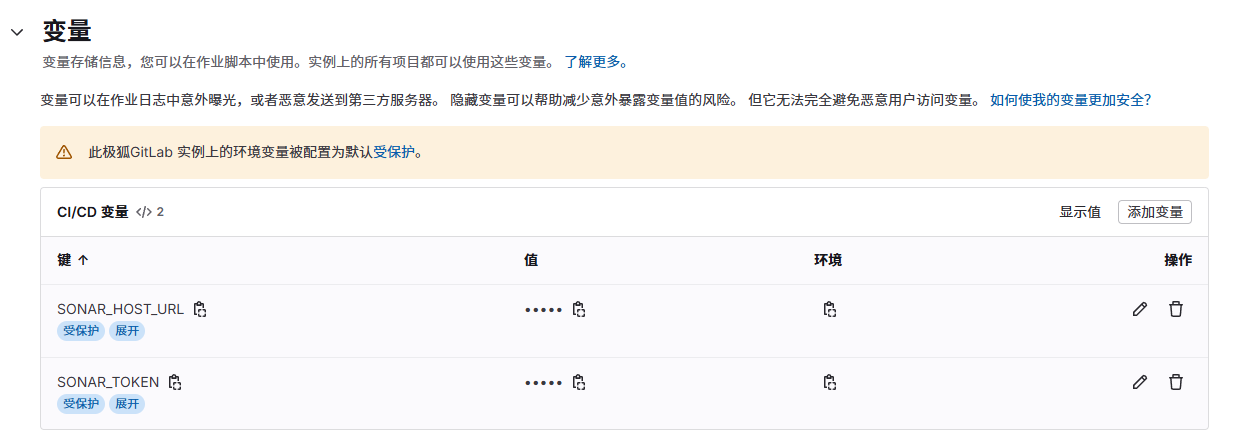1241x432 pixels.
Task: Click the 变量 section heading
Action: (67, 31)
